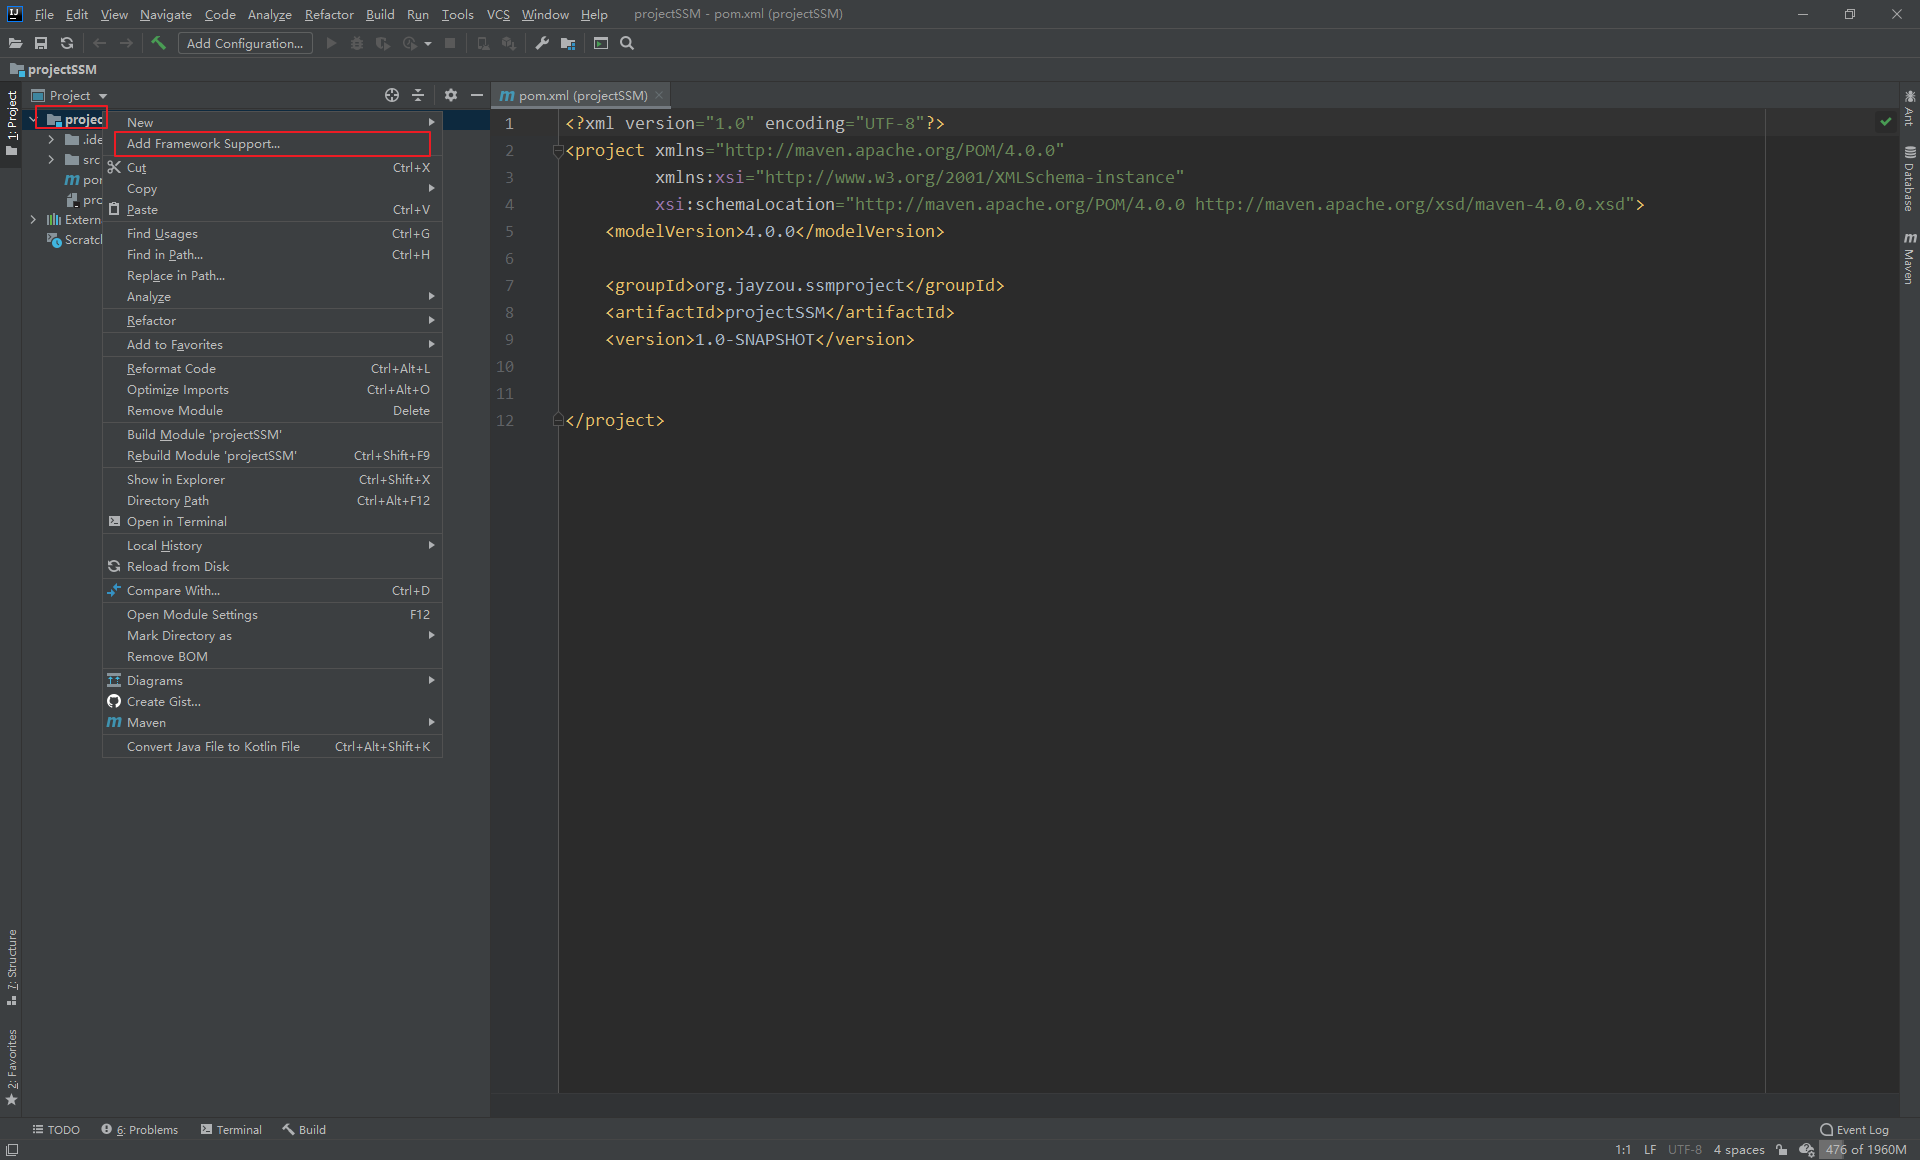Open the Refactor submenu in context menu
This screenshot has width=1920, height=1160.
(272, 321)
